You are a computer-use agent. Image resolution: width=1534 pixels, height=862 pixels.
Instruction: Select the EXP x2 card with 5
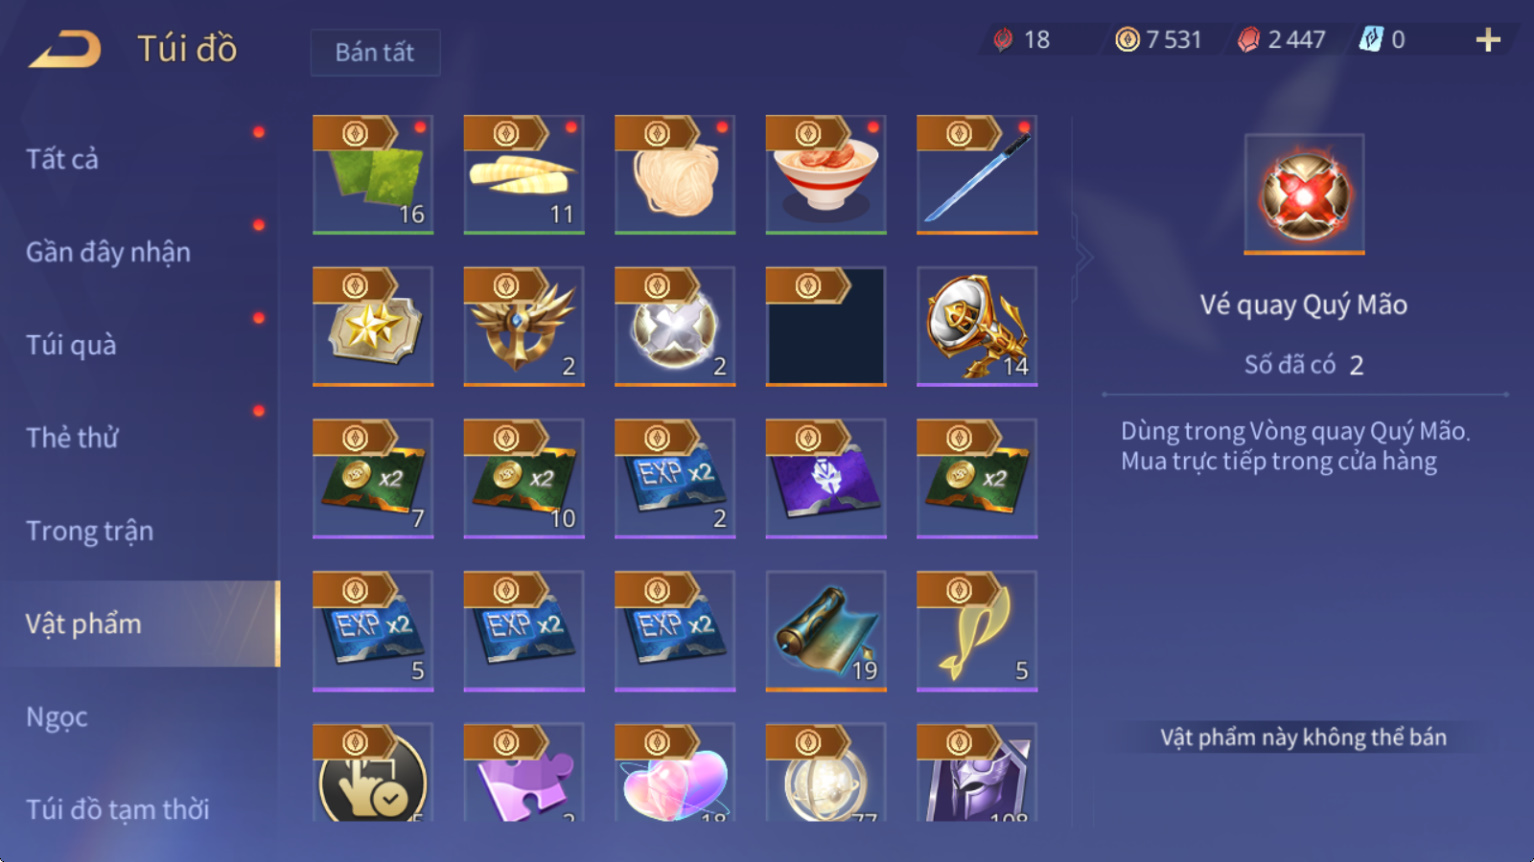click(373, 631)
